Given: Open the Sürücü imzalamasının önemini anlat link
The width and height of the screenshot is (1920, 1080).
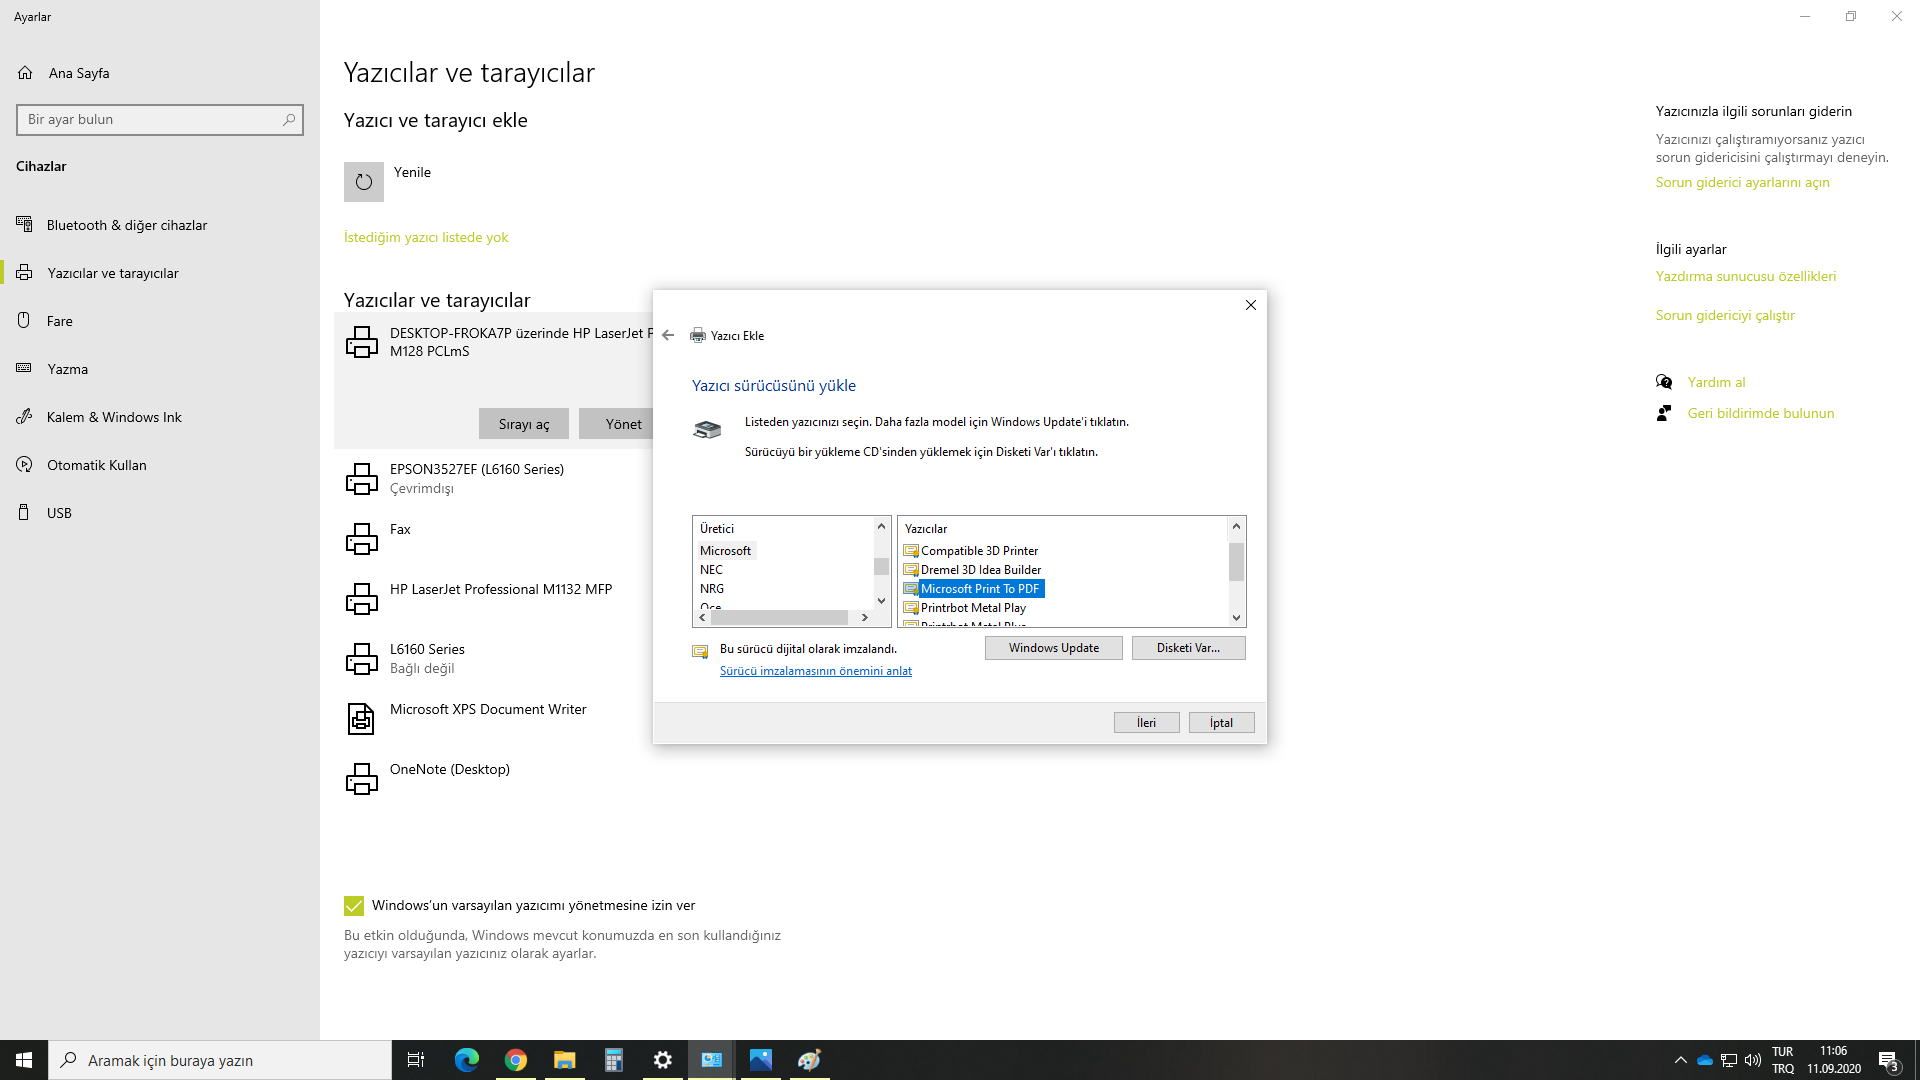Looking at the screenshot, I should pyautogui.click(x=815, y=671).
